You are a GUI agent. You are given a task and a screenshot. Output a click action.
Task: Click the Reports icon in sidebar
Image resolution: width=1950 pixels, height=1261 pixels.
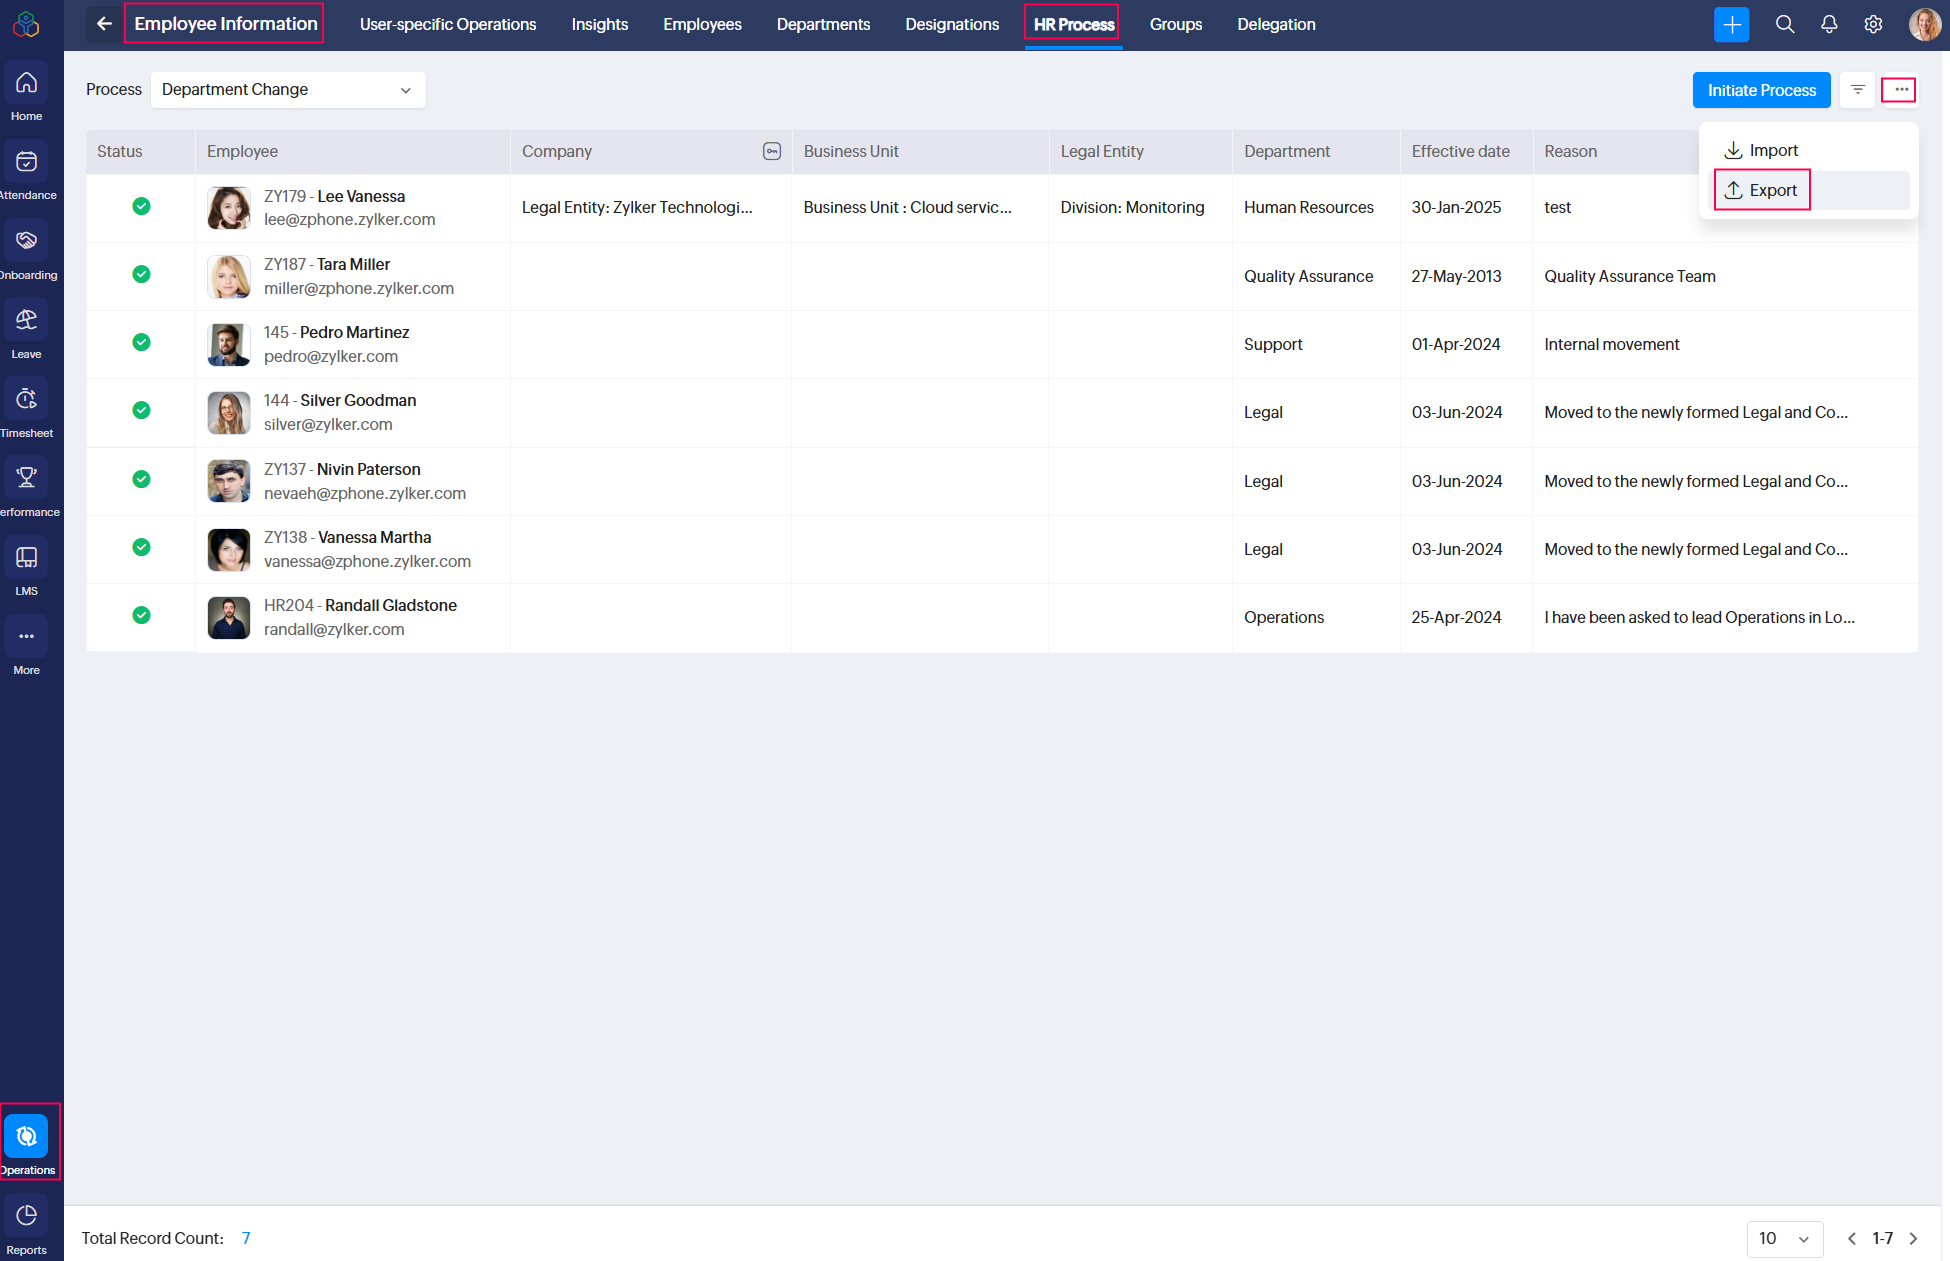point(27,1216)
